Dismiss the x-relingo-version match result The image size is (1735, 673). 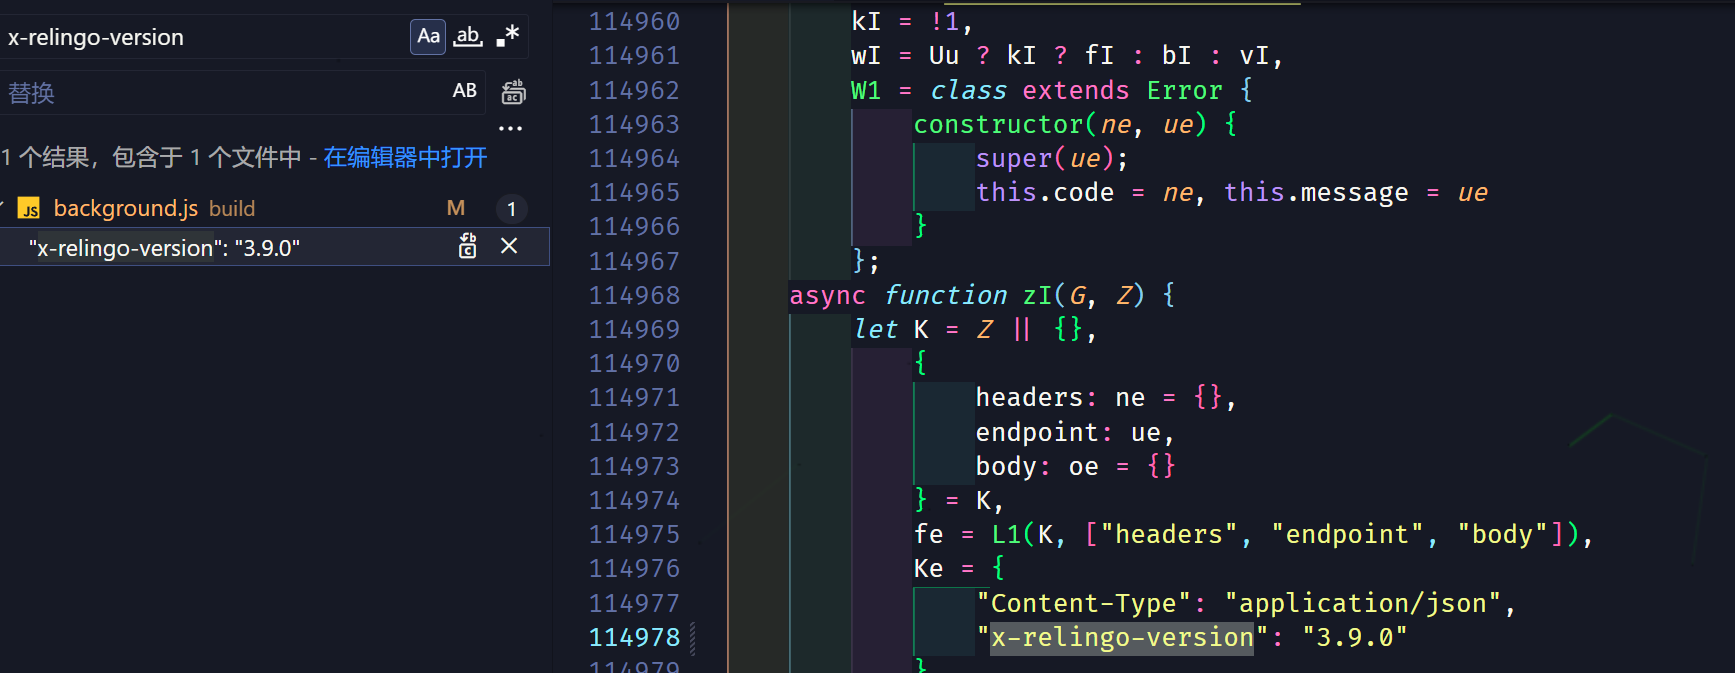509,246
